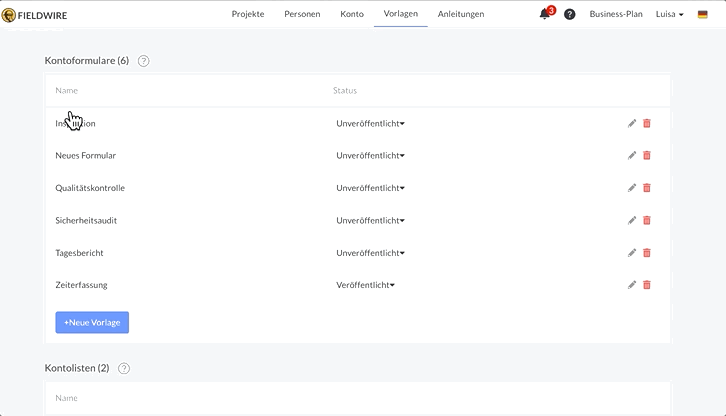Image resolution: width=726 pixels, height=416 pixels.
Task: Delete the Tagesbericht form
Action: (x=647, y=253)
